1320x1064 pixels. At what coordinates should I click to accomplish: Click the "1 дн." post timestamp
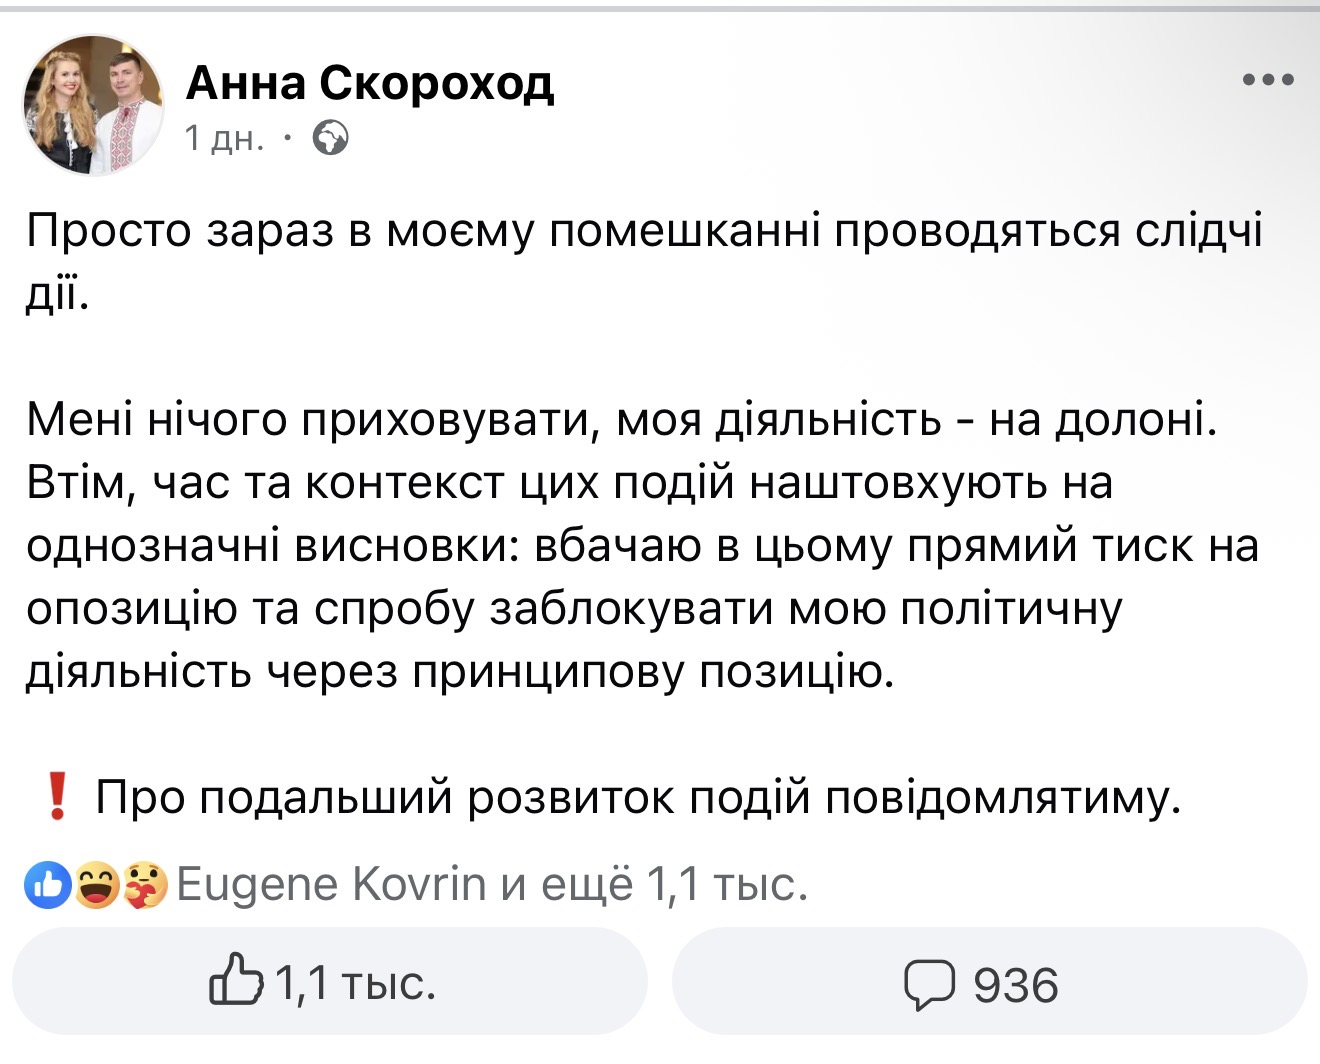coord(224,138)
